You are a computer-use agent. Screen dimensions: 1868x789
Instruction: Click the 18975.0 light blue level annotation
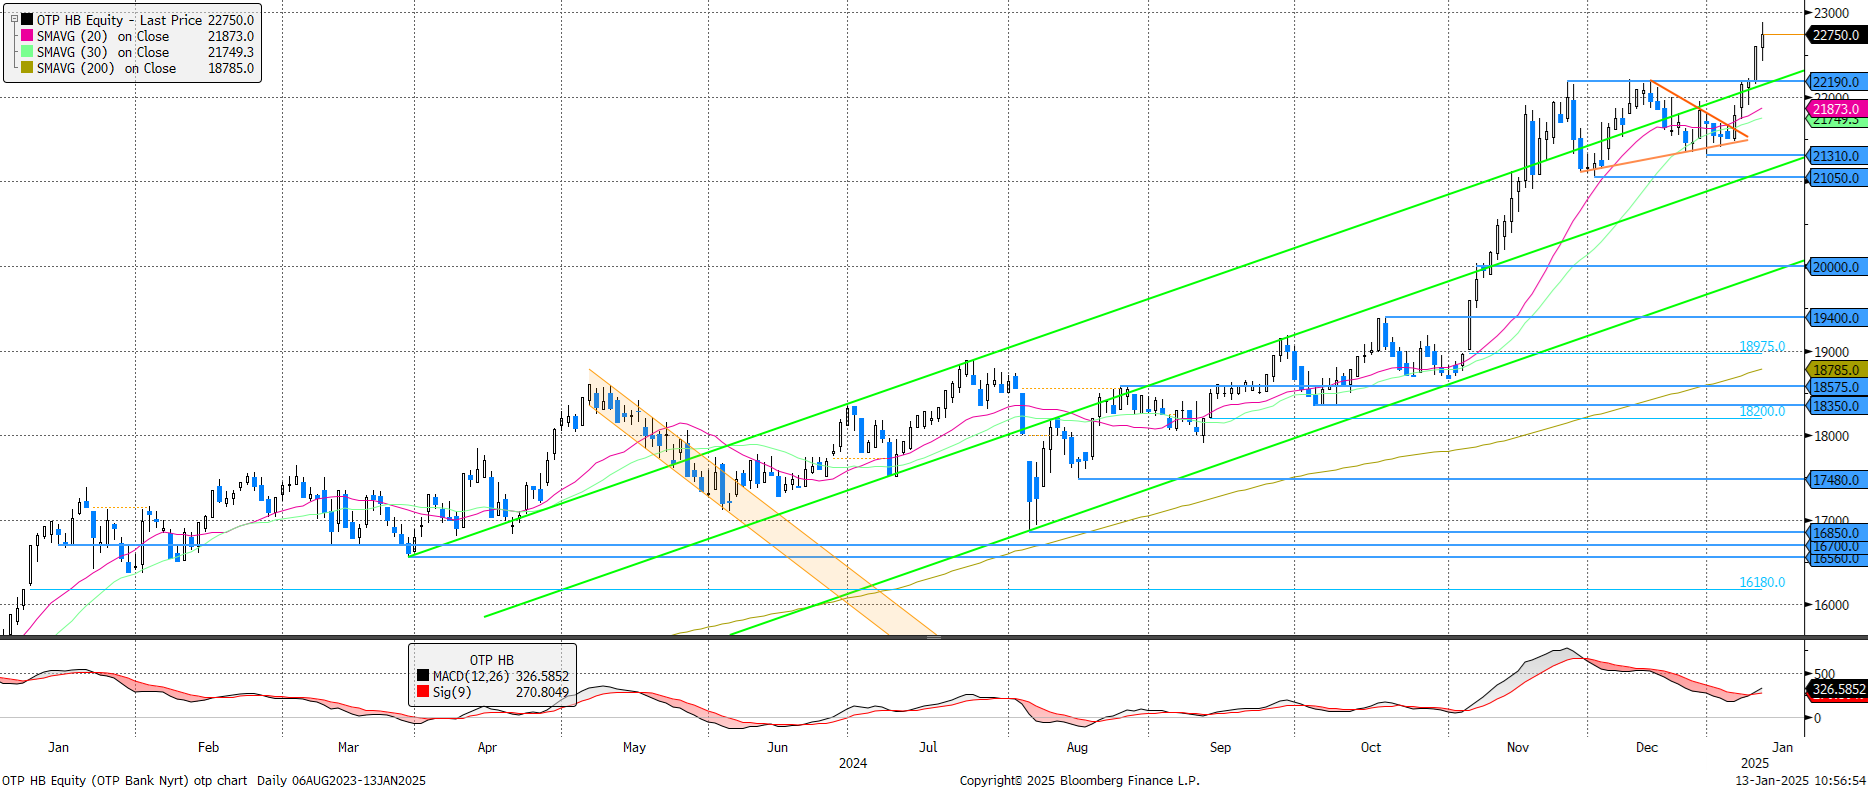pyautogui.click(x=1762, y=346)
